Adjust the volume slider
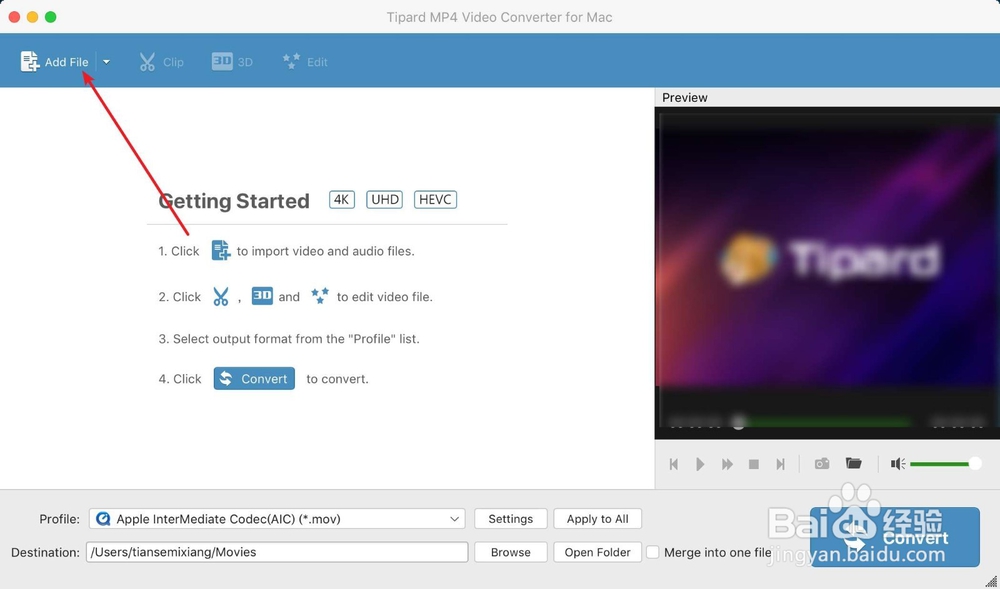The height and width of the screenshot is (589, 1000). click(x=945, y=464)
